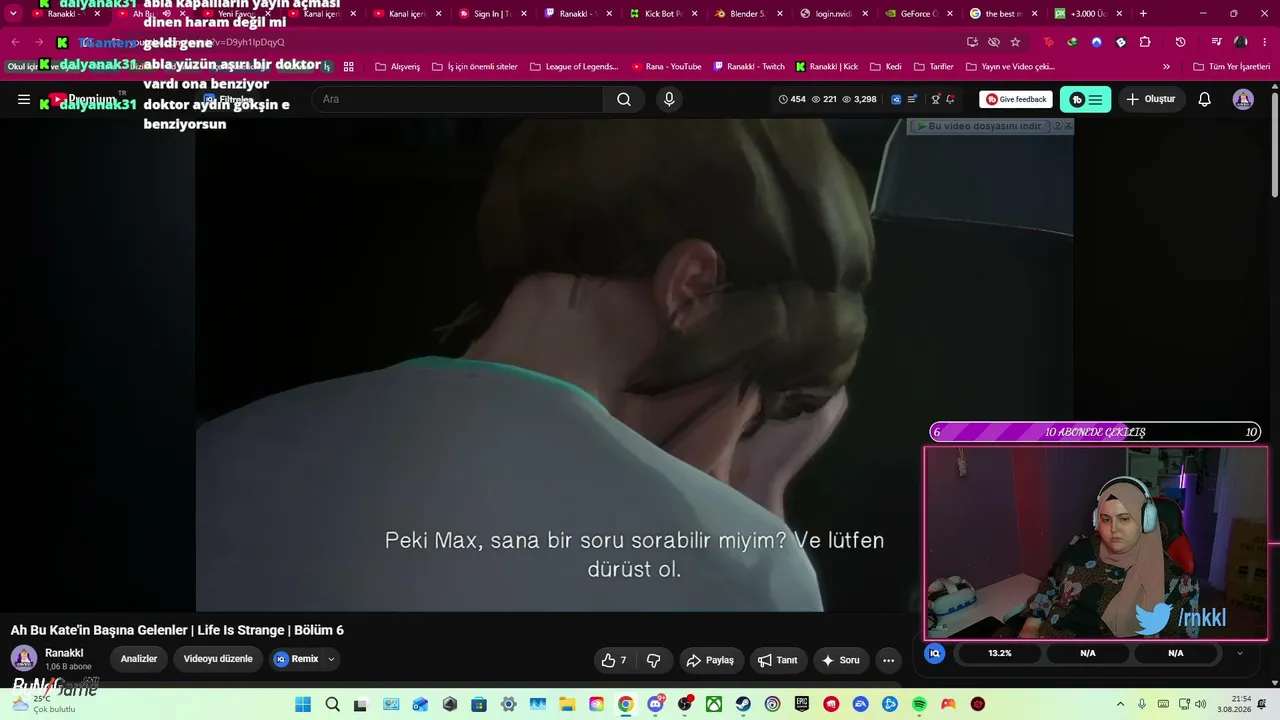Click the Ranakkl channel name link
Screen dimensions: 1280x720
coord(64,653)
